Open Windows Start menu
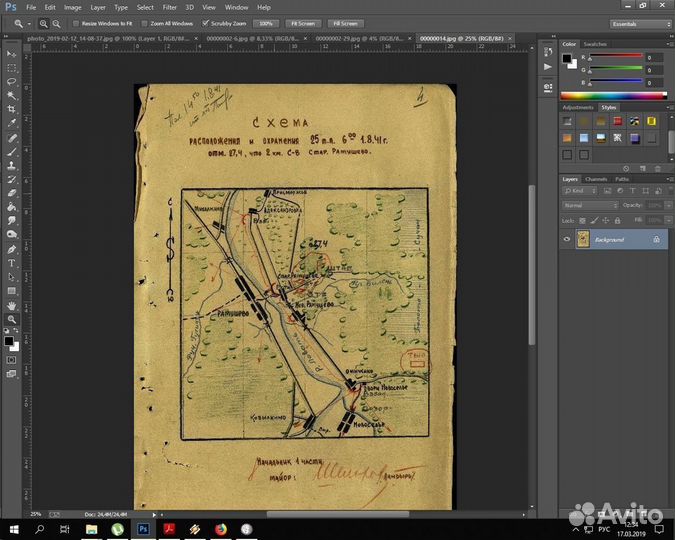Image resolution: width=675 pixels, height=540 pixels. [x=14, y=529]
